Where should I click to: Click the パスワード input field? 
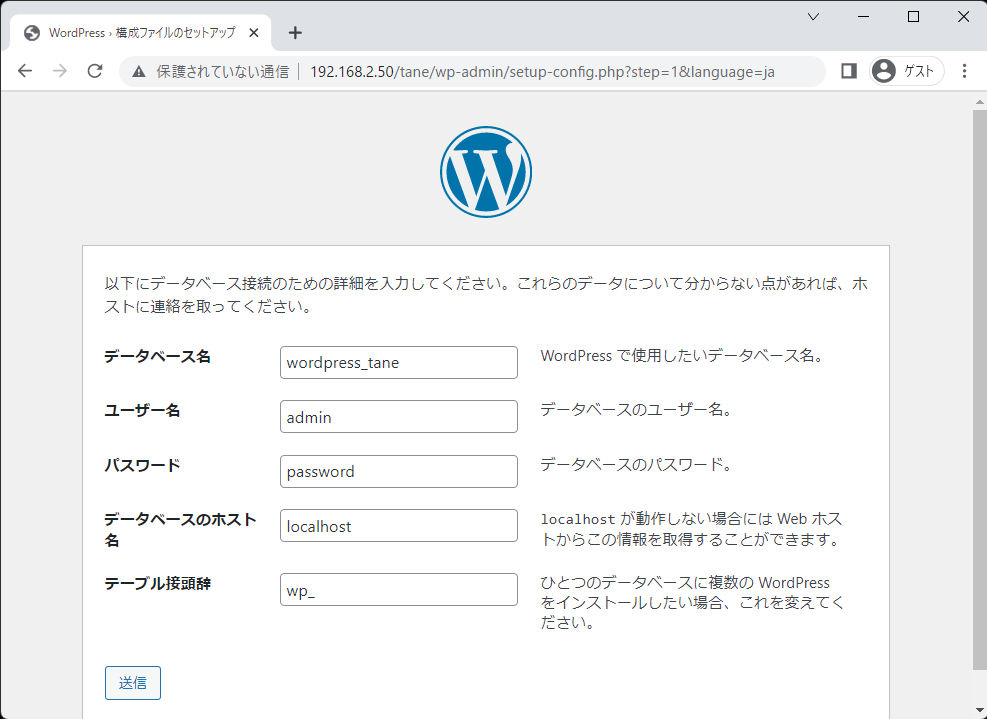[399, 472]
